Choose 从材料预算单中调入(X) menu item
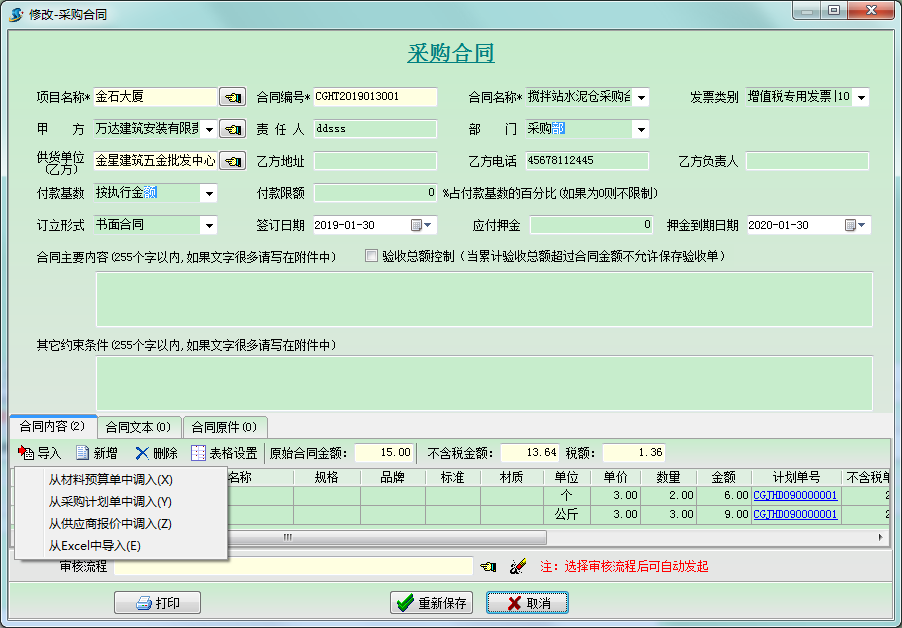This screenshot has width=902, height=628. point(121,480)
